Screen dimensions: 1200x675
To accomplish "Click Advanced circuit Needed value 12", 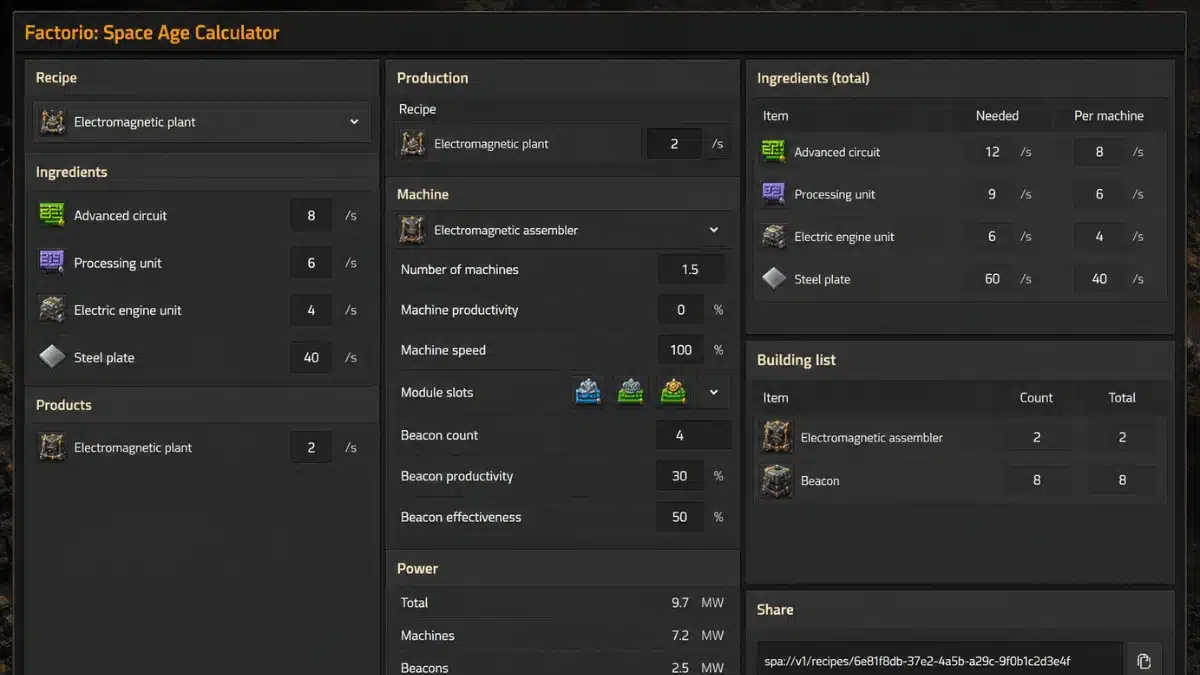I will pos(992,152).
